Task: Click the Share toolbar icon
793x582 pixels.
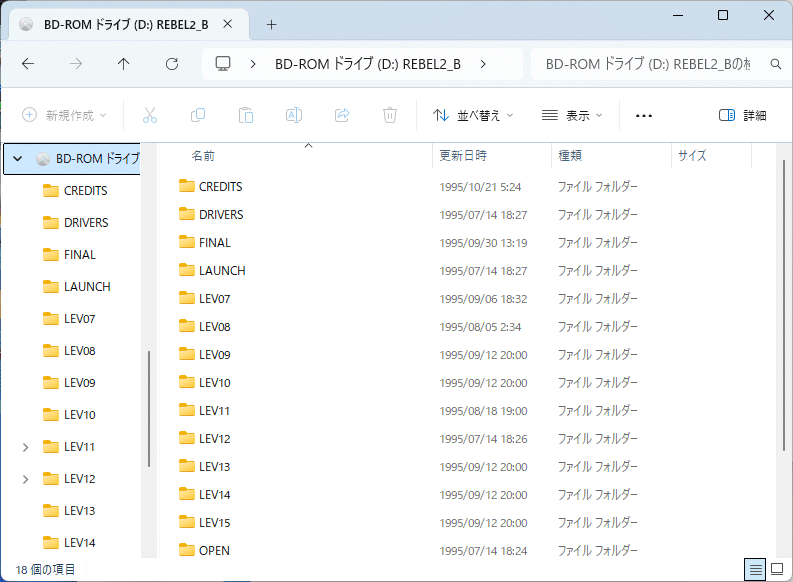Action: point(342,115)
